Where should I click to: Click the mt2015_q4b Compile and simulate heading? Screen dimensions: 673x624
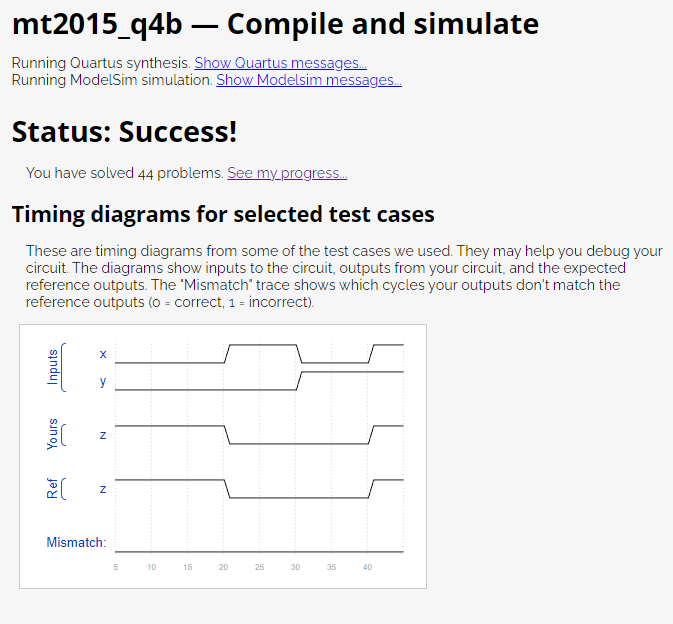[275, 24]
